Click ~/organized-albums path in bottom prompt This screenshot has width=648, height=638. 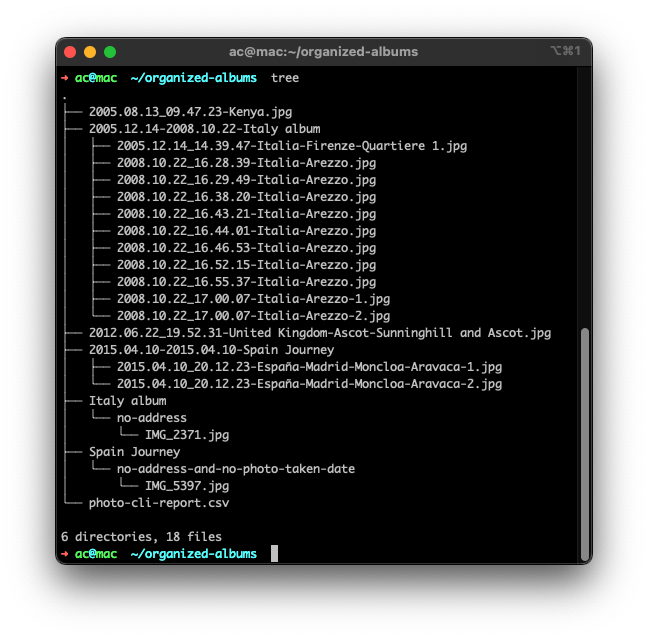[x=193, y=554]
